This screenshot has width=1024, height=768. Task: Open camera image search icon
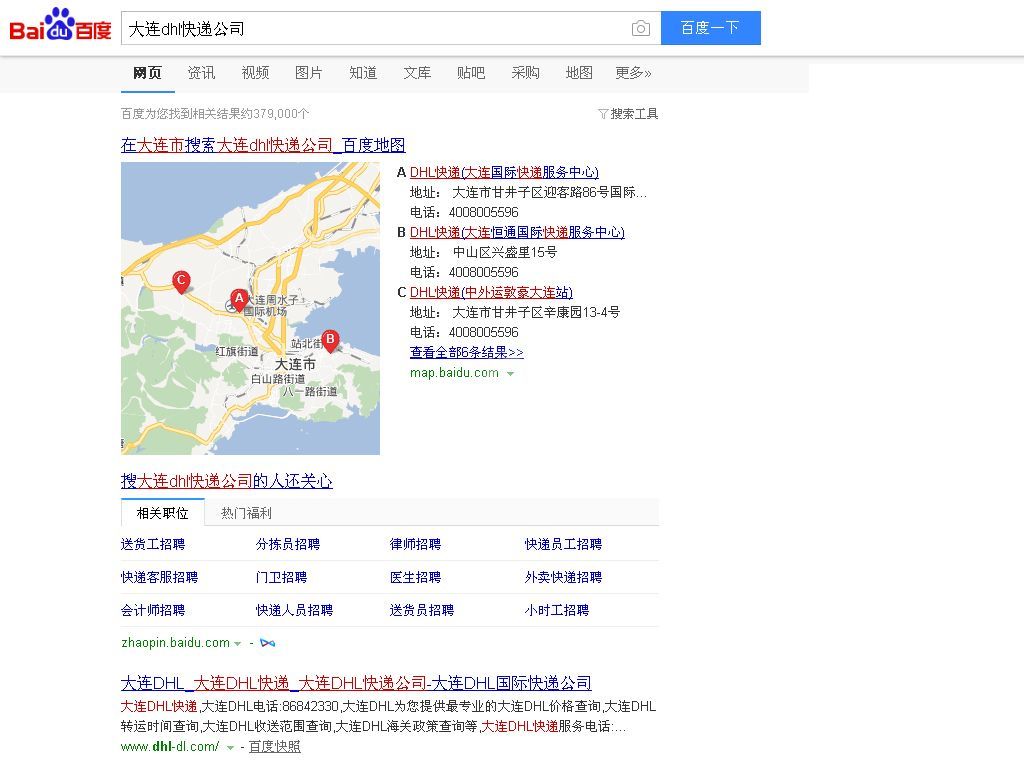click(x=641, y=28)
